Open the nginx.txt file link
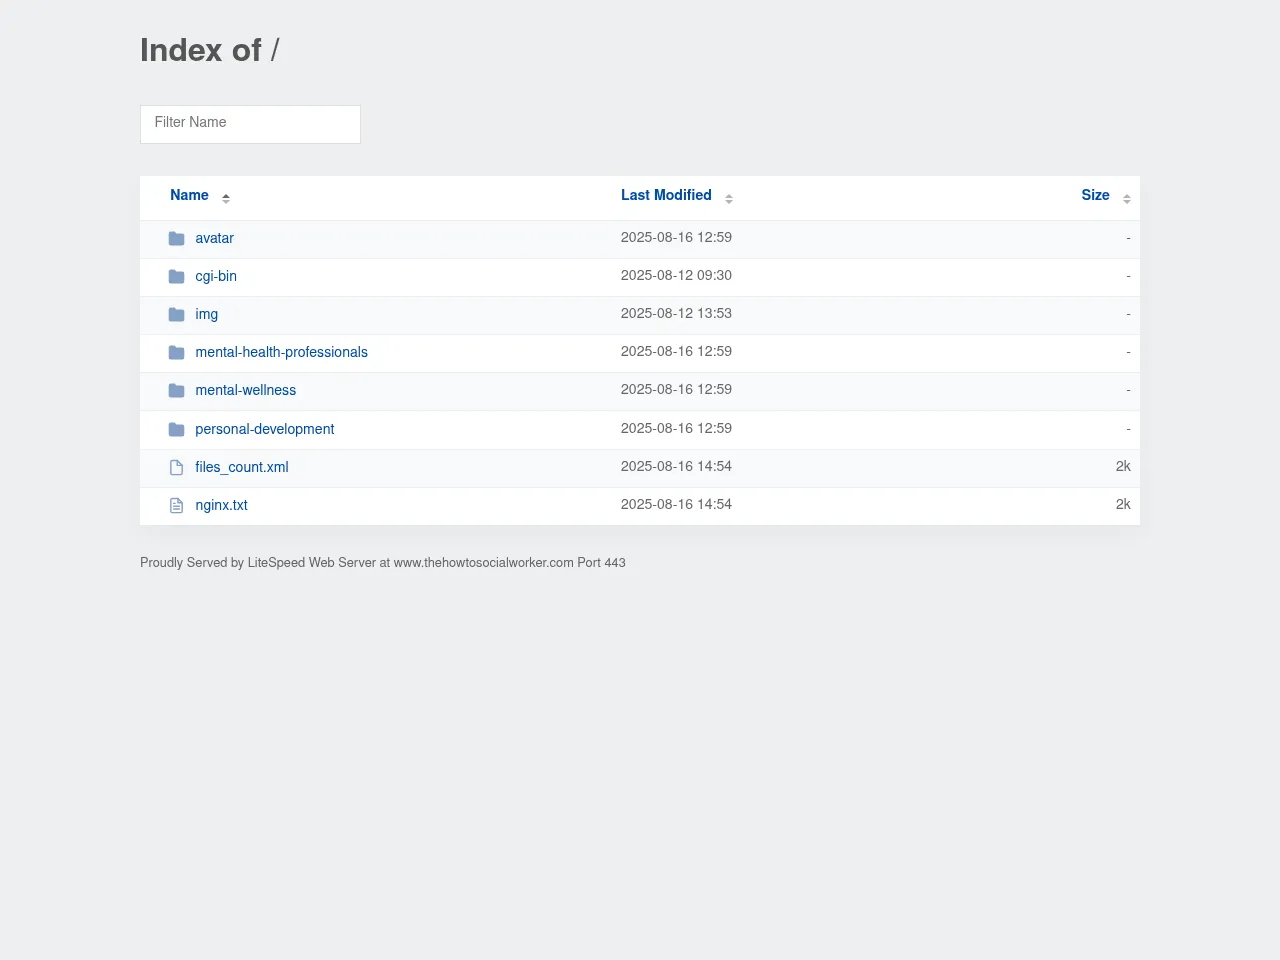This screenshot has height=960, width=1280. tap(221, 506)
